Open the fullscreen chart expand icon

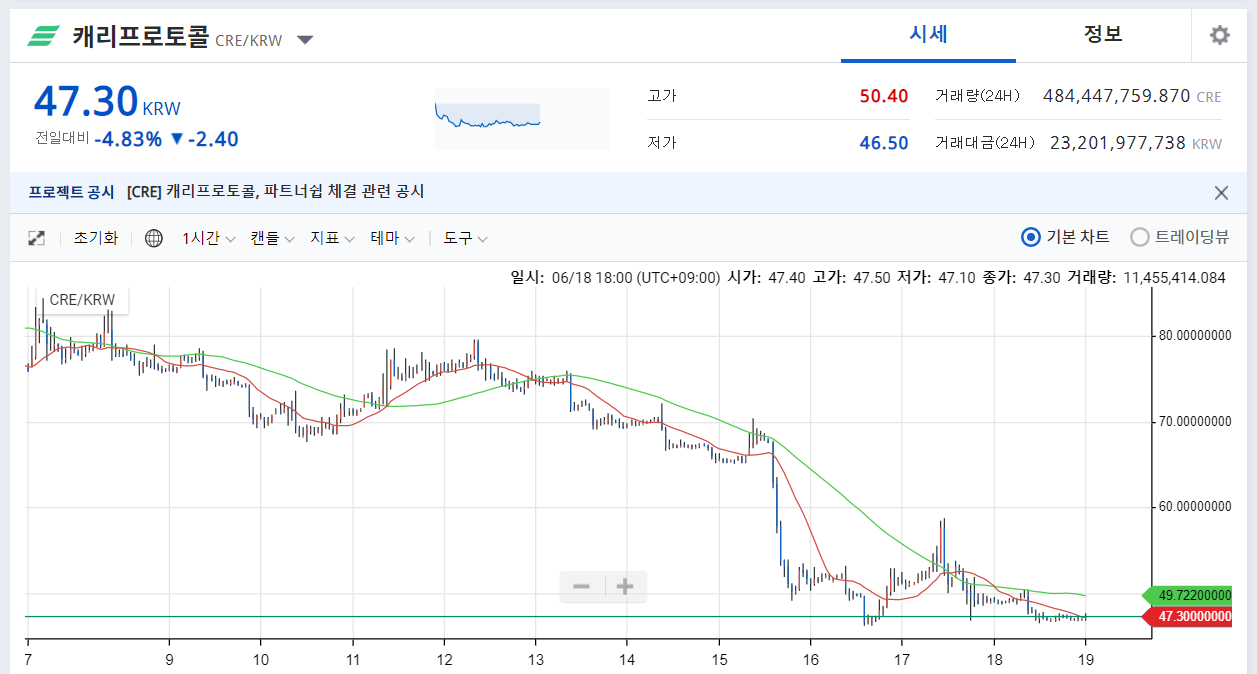click(36, 238)
